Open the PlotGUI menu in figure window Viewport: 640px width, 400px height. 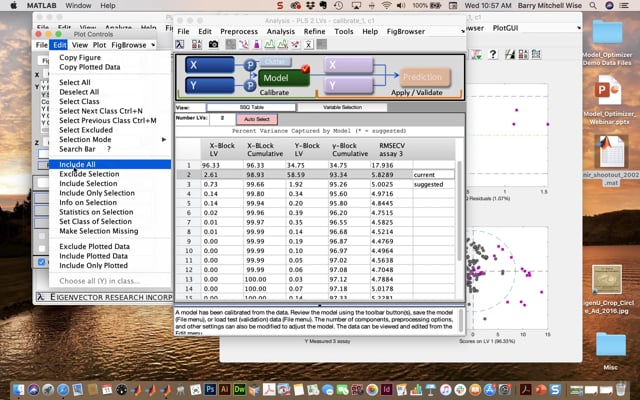coord(505,28)
